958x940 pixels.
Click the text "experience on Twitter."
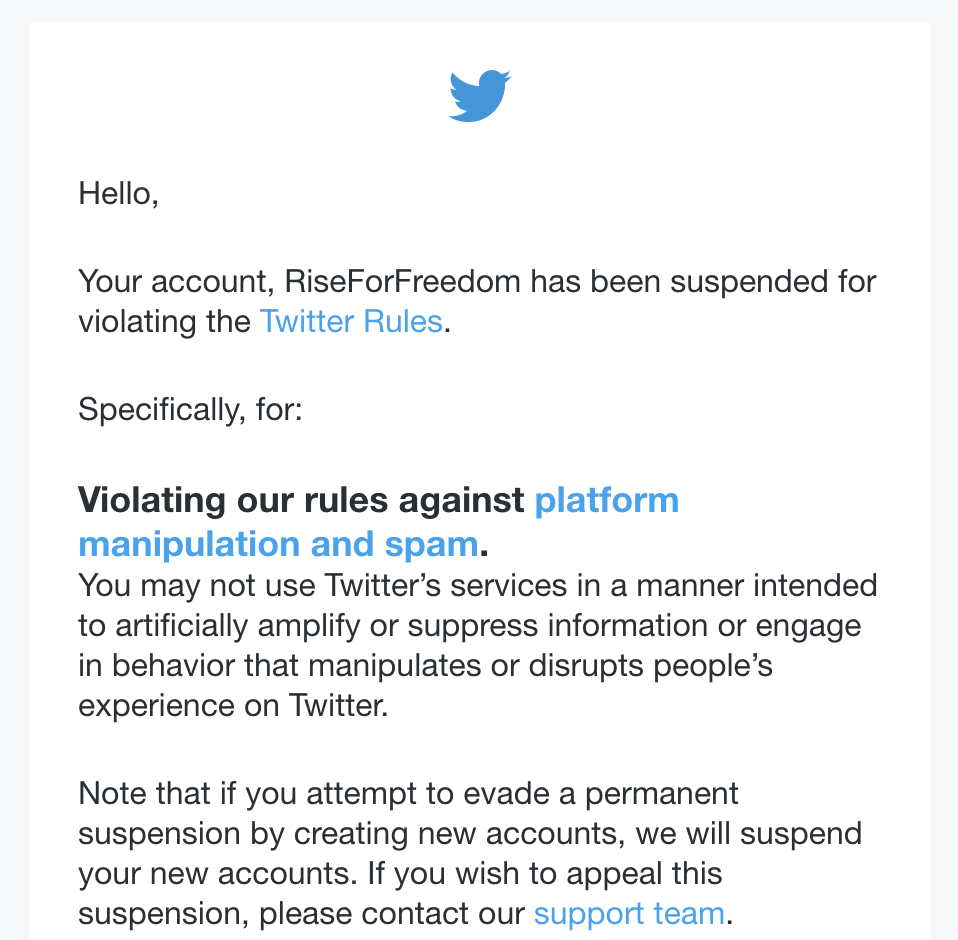point(232,706)
